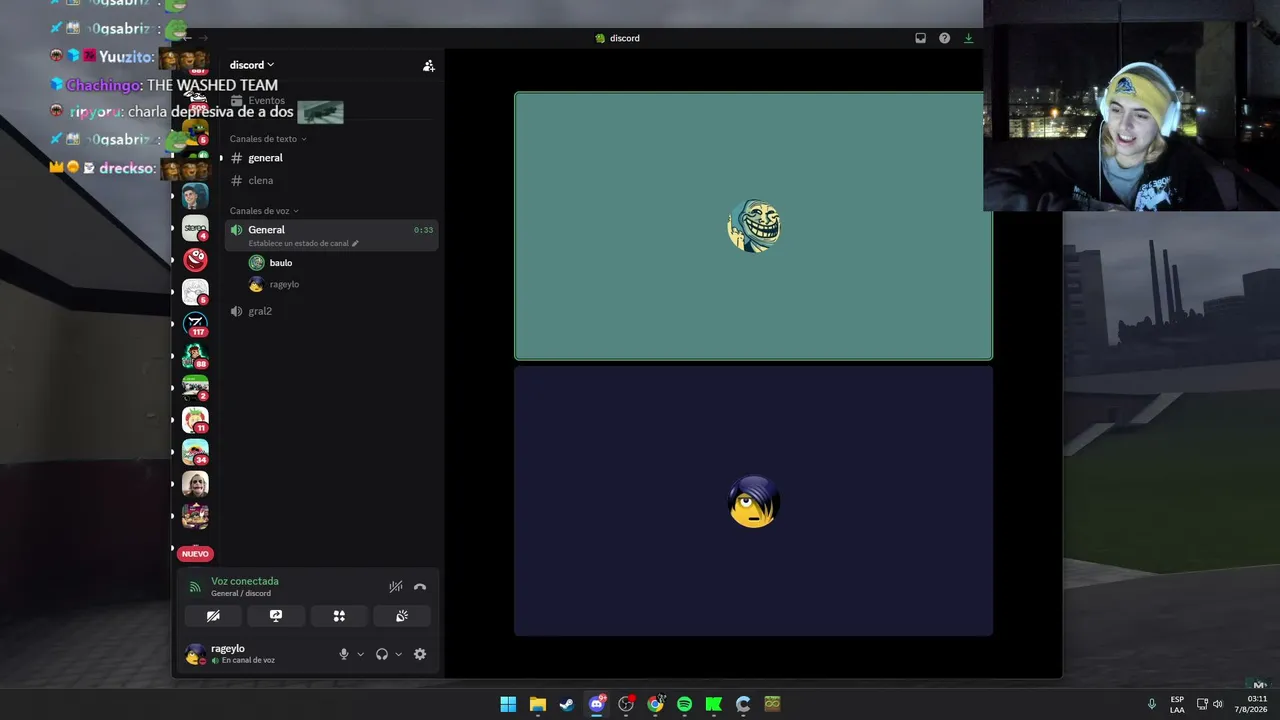Open user settings gear icon
1280x720 pixels.
point(420,654)
